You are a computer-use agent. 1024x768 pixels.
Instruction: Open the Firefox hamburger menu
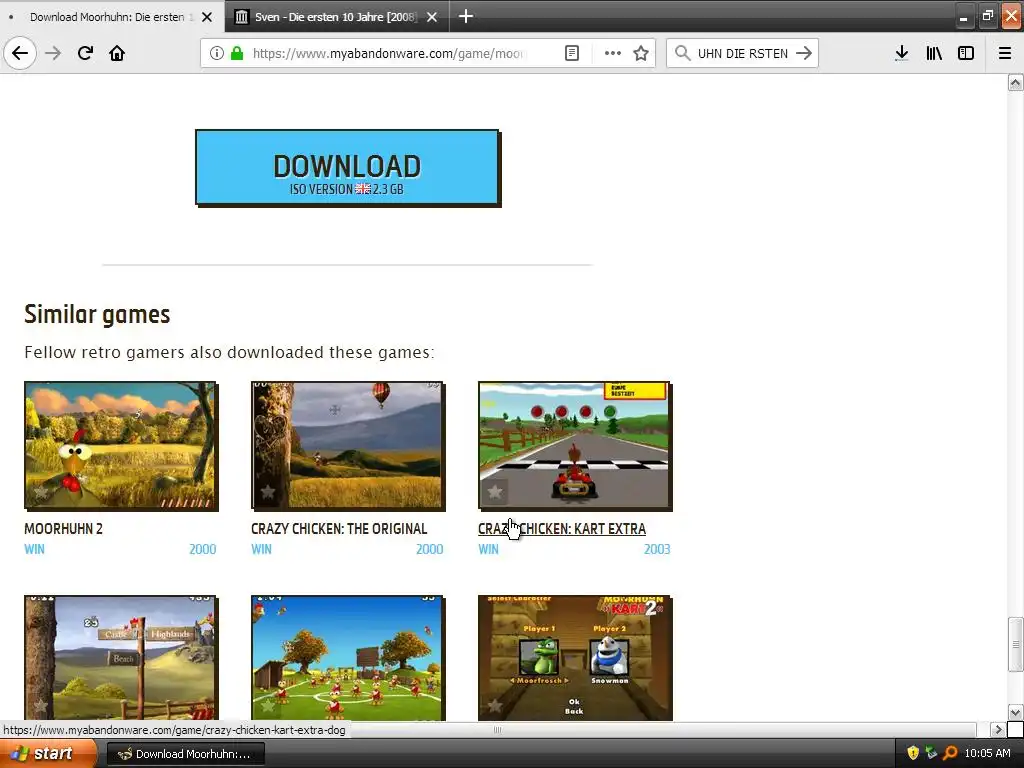coord(1005,53)
